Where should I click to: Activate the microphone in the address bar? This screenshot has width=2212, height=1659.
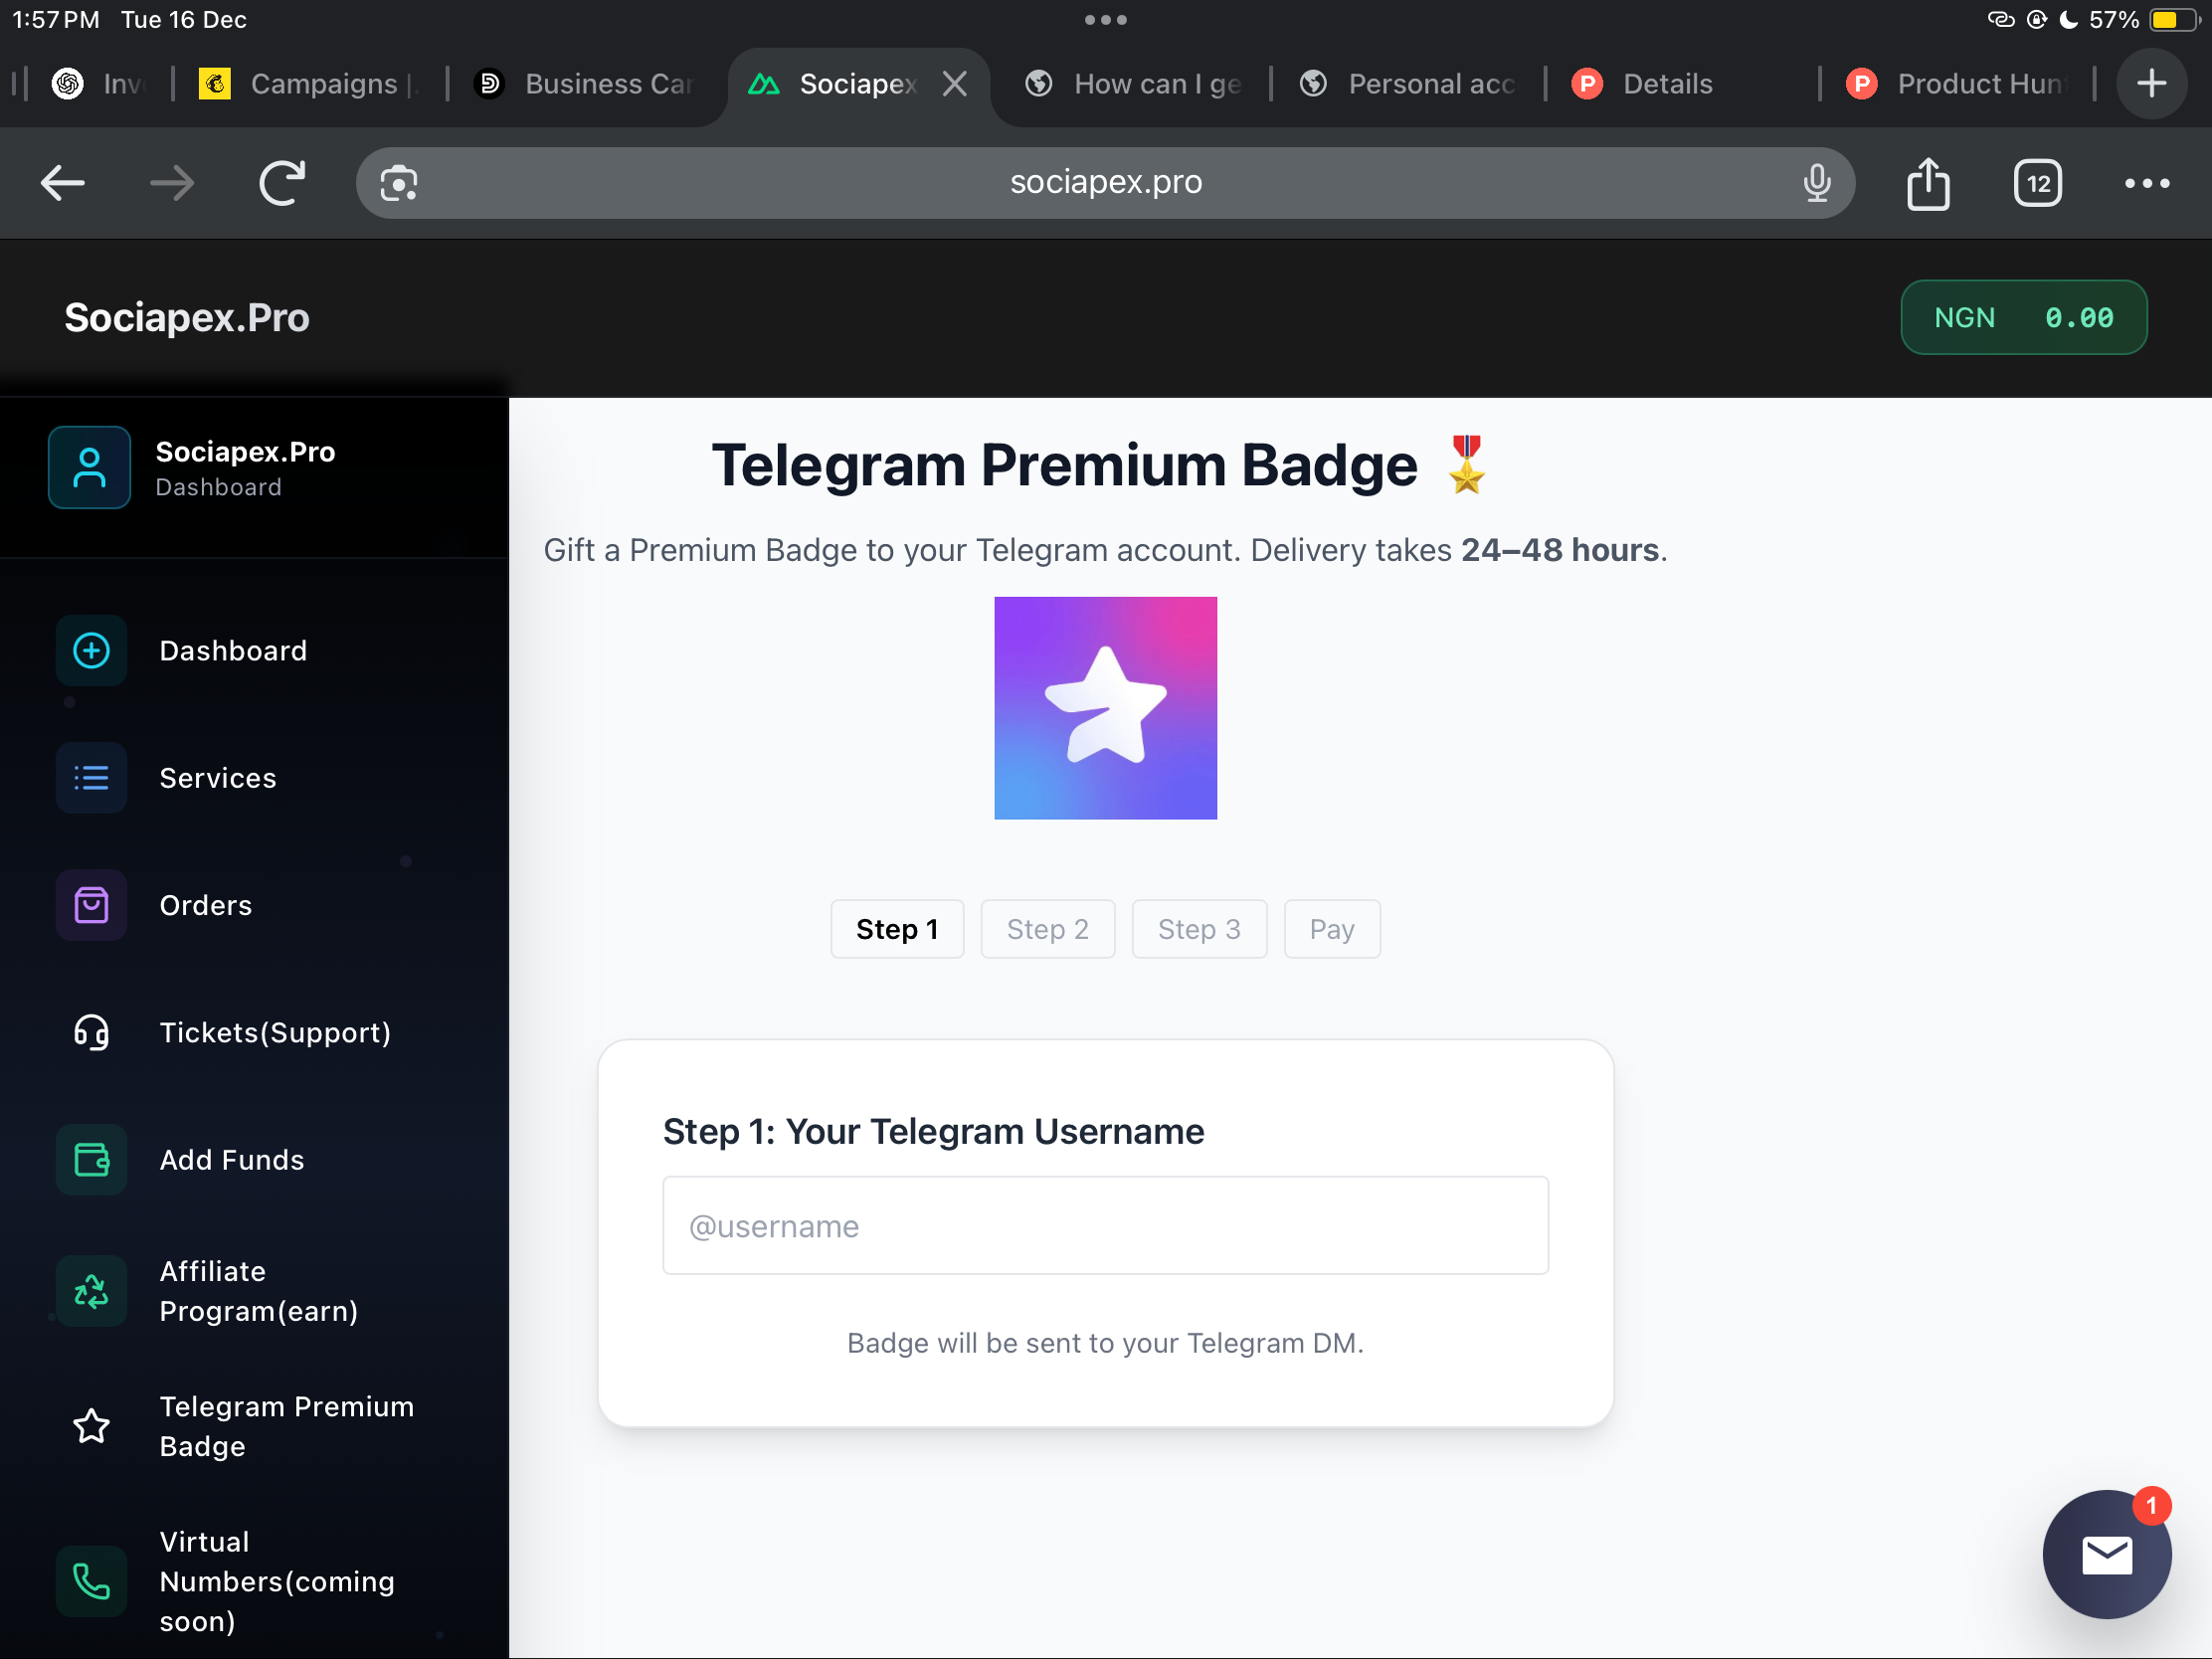coord(1817,182)
